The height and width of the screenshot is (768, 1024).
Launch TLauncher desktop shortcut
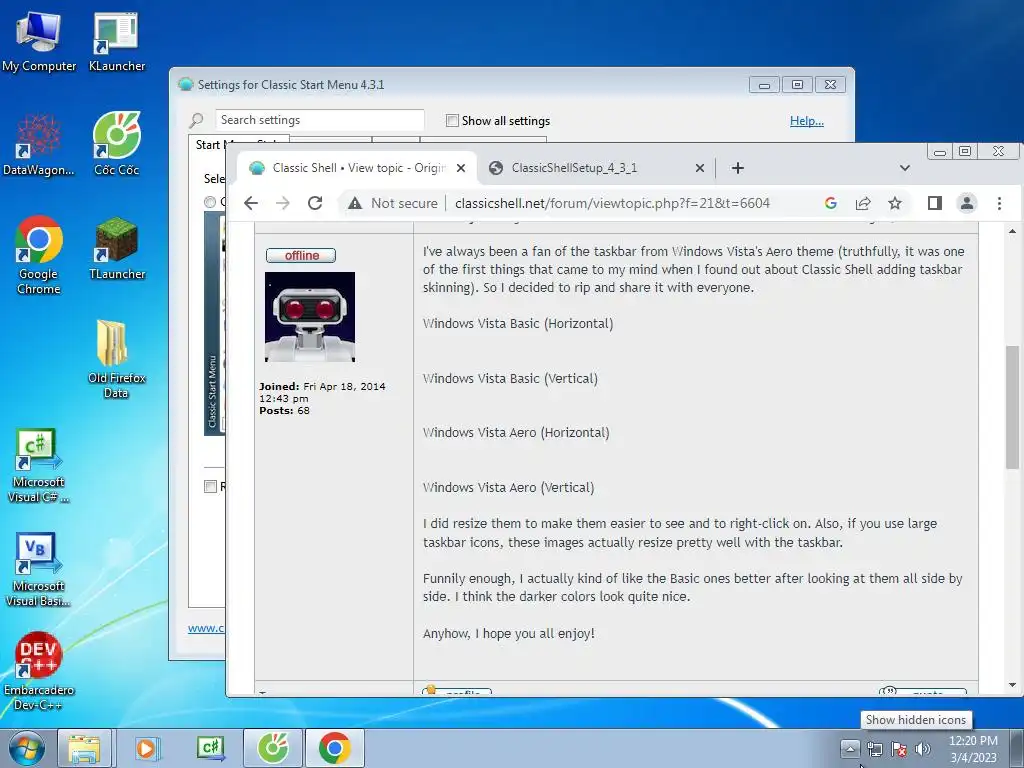point(116,249)
